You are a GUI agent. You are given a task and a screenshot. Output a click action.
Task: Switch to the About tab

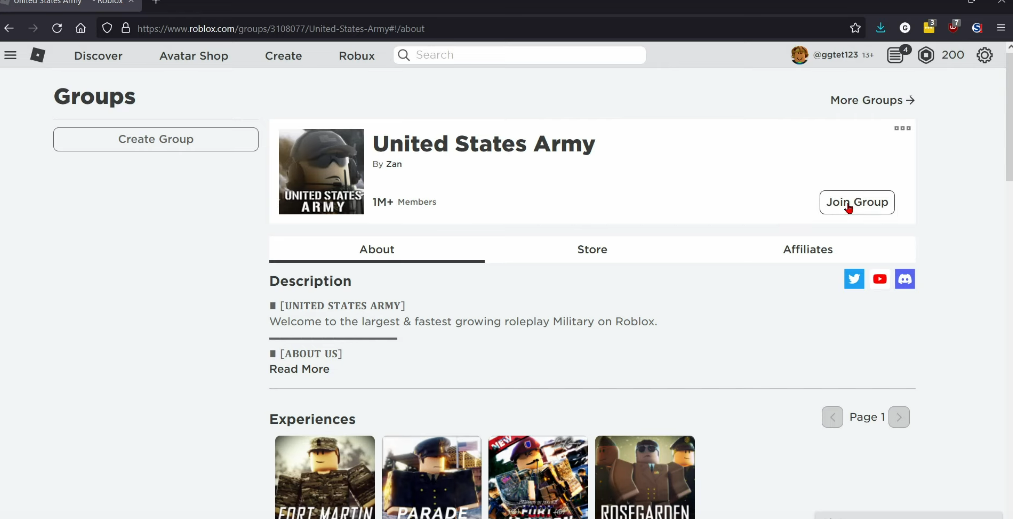pyautogui.click(x=377, y=249)
